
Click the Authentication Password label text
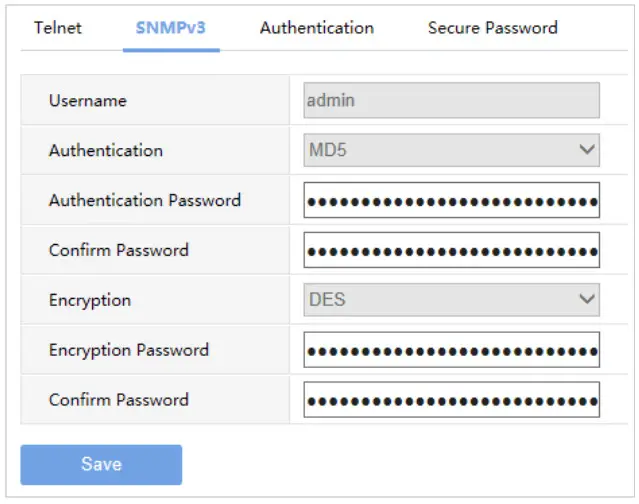pyautogui.click(x=145, y=201)
